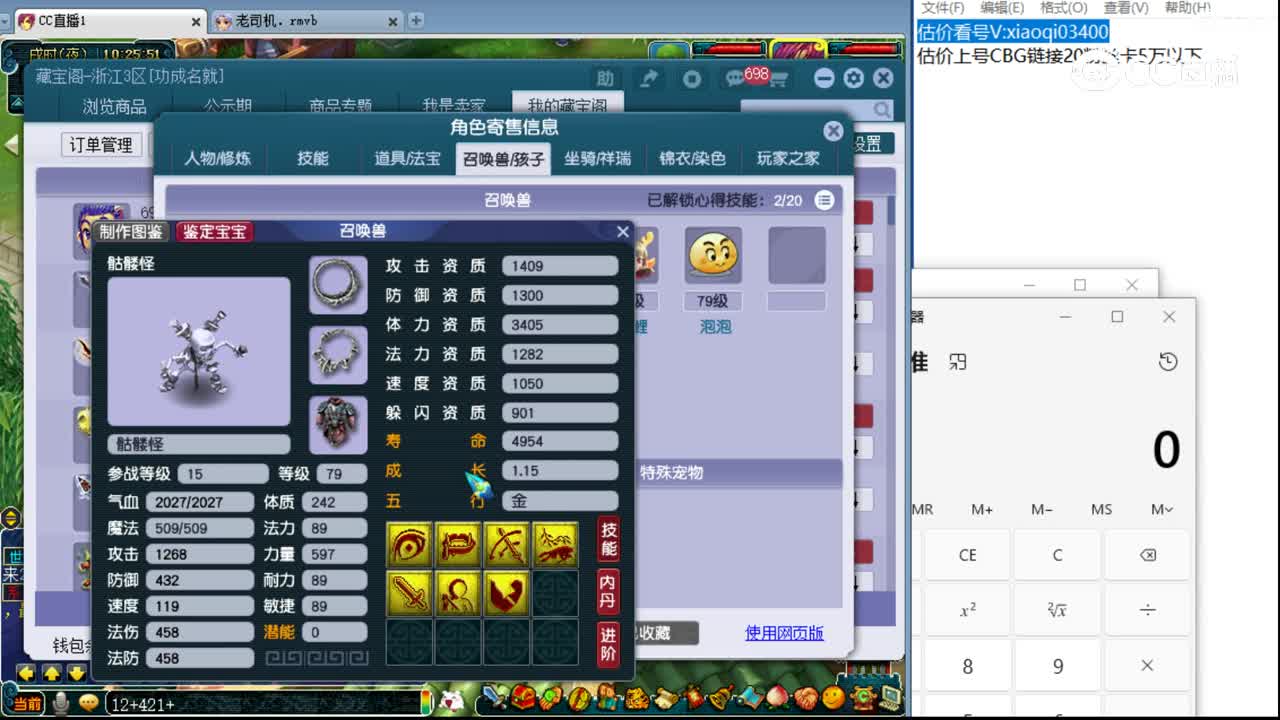The height and width of the screenshot is (720, 1280).
Task: Select the sword skill icon
Action: point(409,592)
